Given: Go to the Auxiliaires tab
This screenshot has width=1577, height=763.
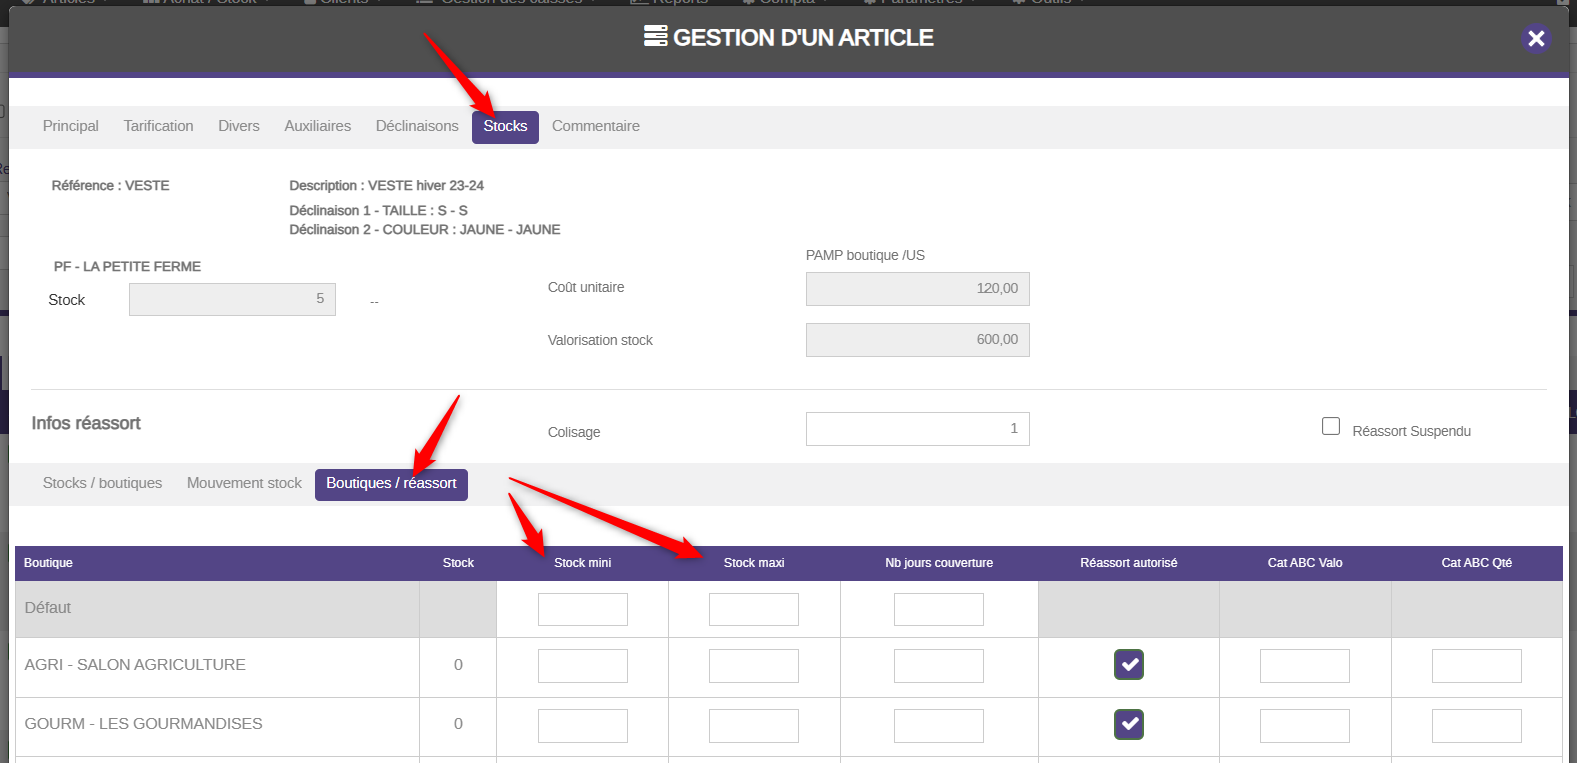Looking at the screenshot, I should point(317,126).
